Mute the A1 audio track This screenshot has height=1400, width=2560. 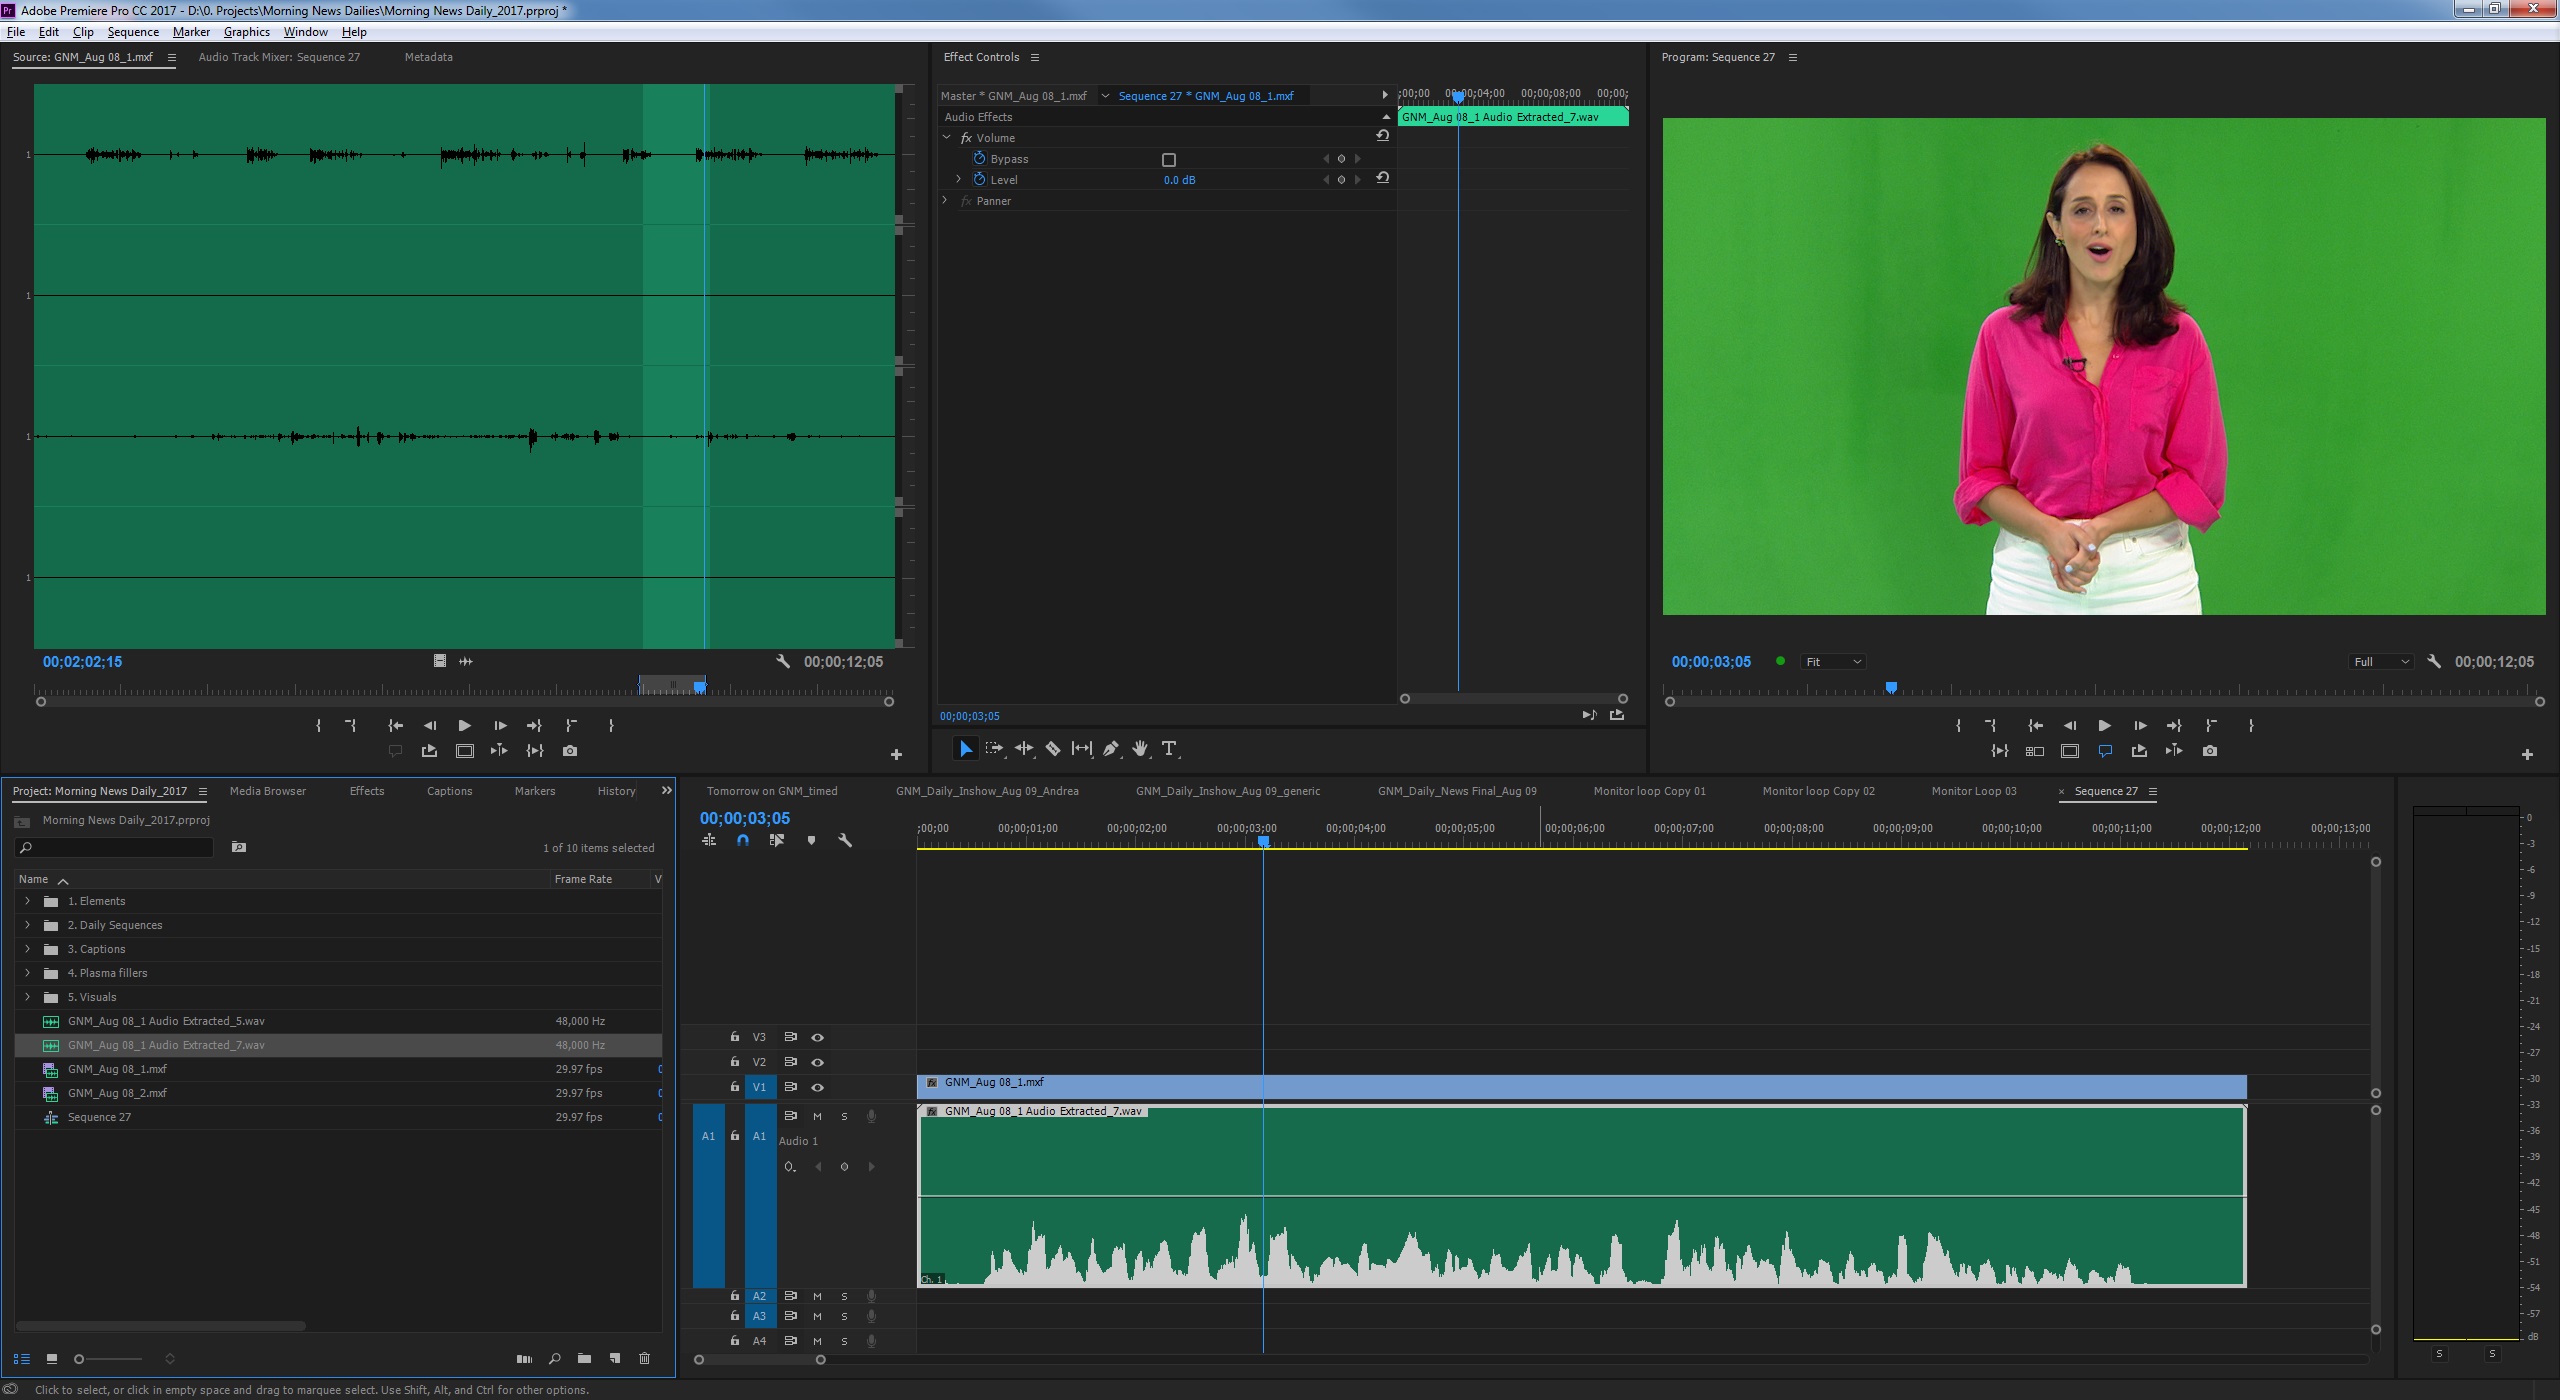tap(817, 1116)
